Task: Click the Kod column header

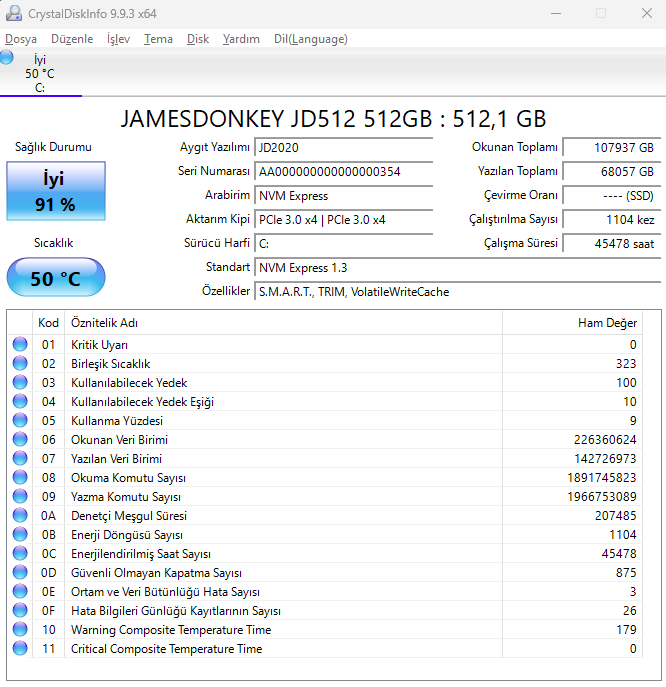Action: point(48,323)
